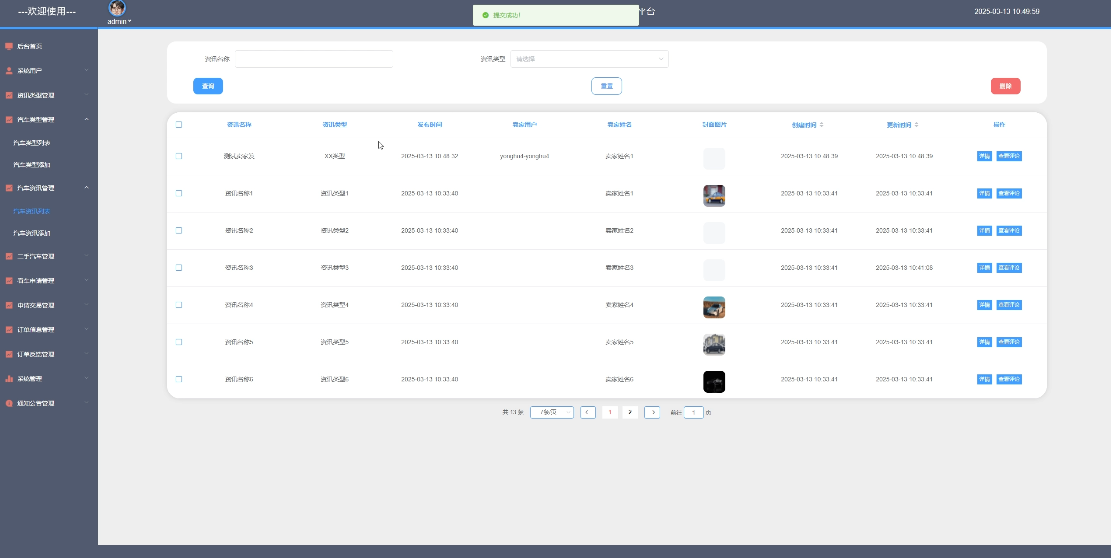Click 查看评论 for 资讯名称6 row
Viewport: 1111px width, 558px height.
(1009, 379)
